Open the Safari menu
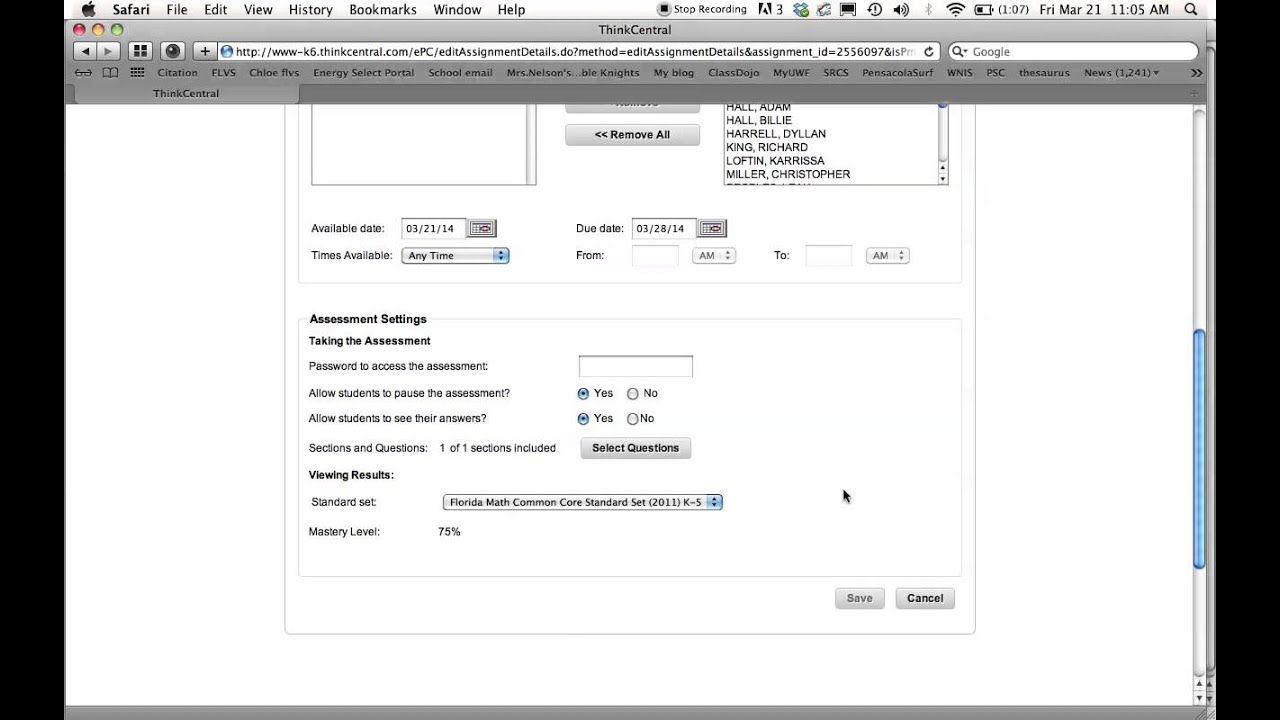The width and height of the screenshot is (1280, 720). (x=130, y=9)
